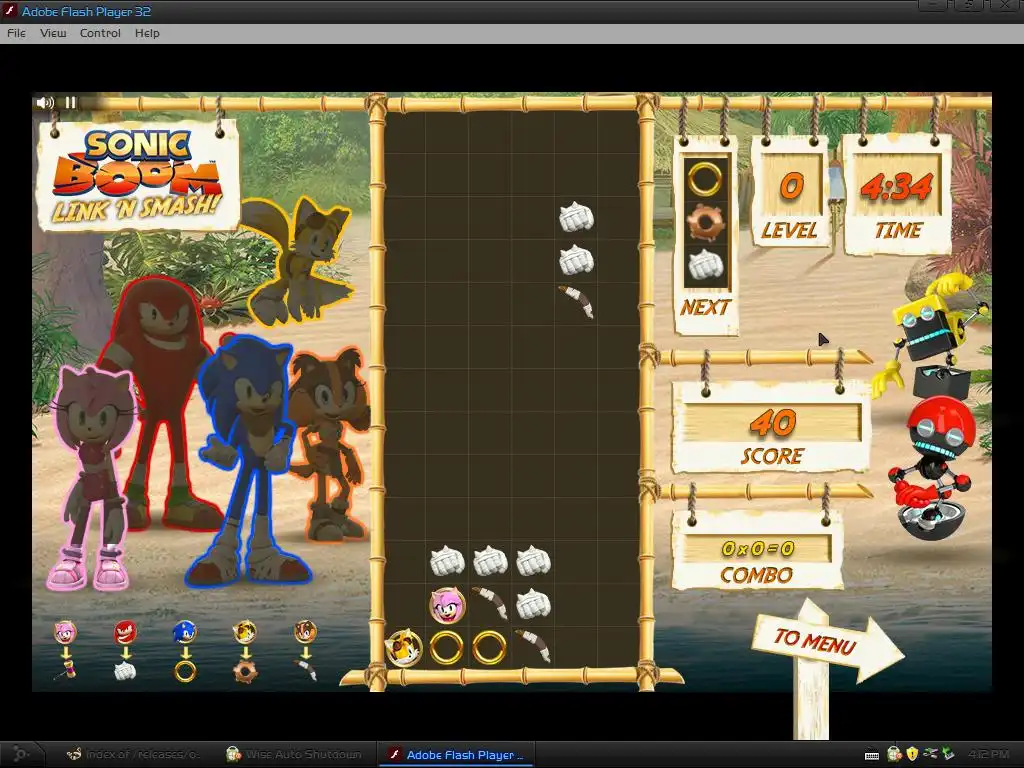Click the COMBO sign showing 0x0=0
The image size is (1024, 768).
click(x=758, y=552)
